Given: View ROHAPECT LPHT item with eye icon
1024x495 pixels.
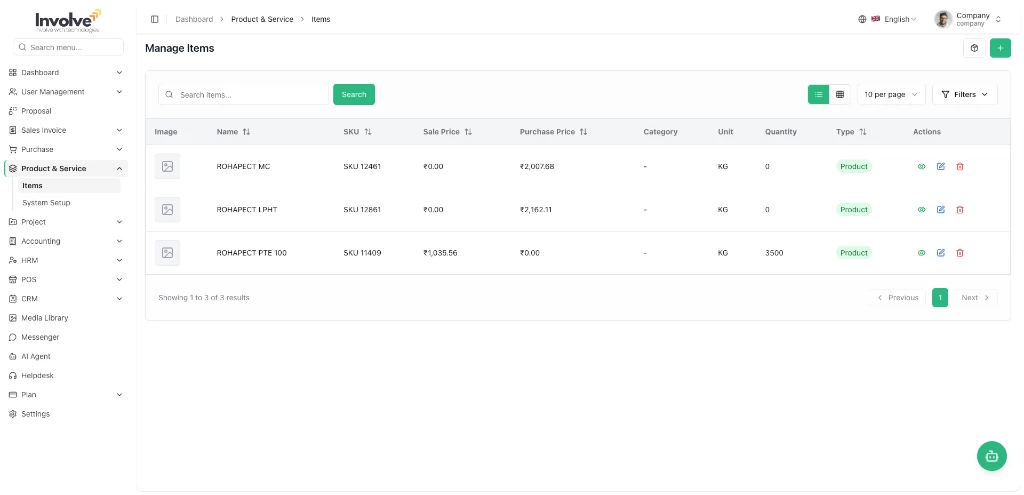Looking at the screenshot, I should pyautogui.click(x=921, y=210).
